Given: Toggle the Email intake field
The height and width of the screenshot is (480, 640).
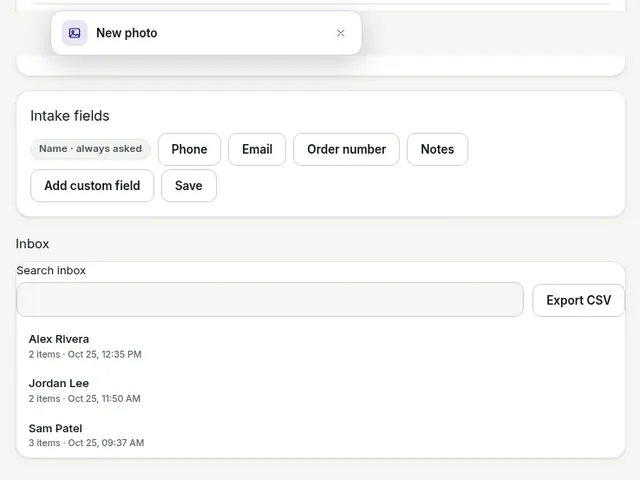Looking at the screenshot, I should 257,149.
